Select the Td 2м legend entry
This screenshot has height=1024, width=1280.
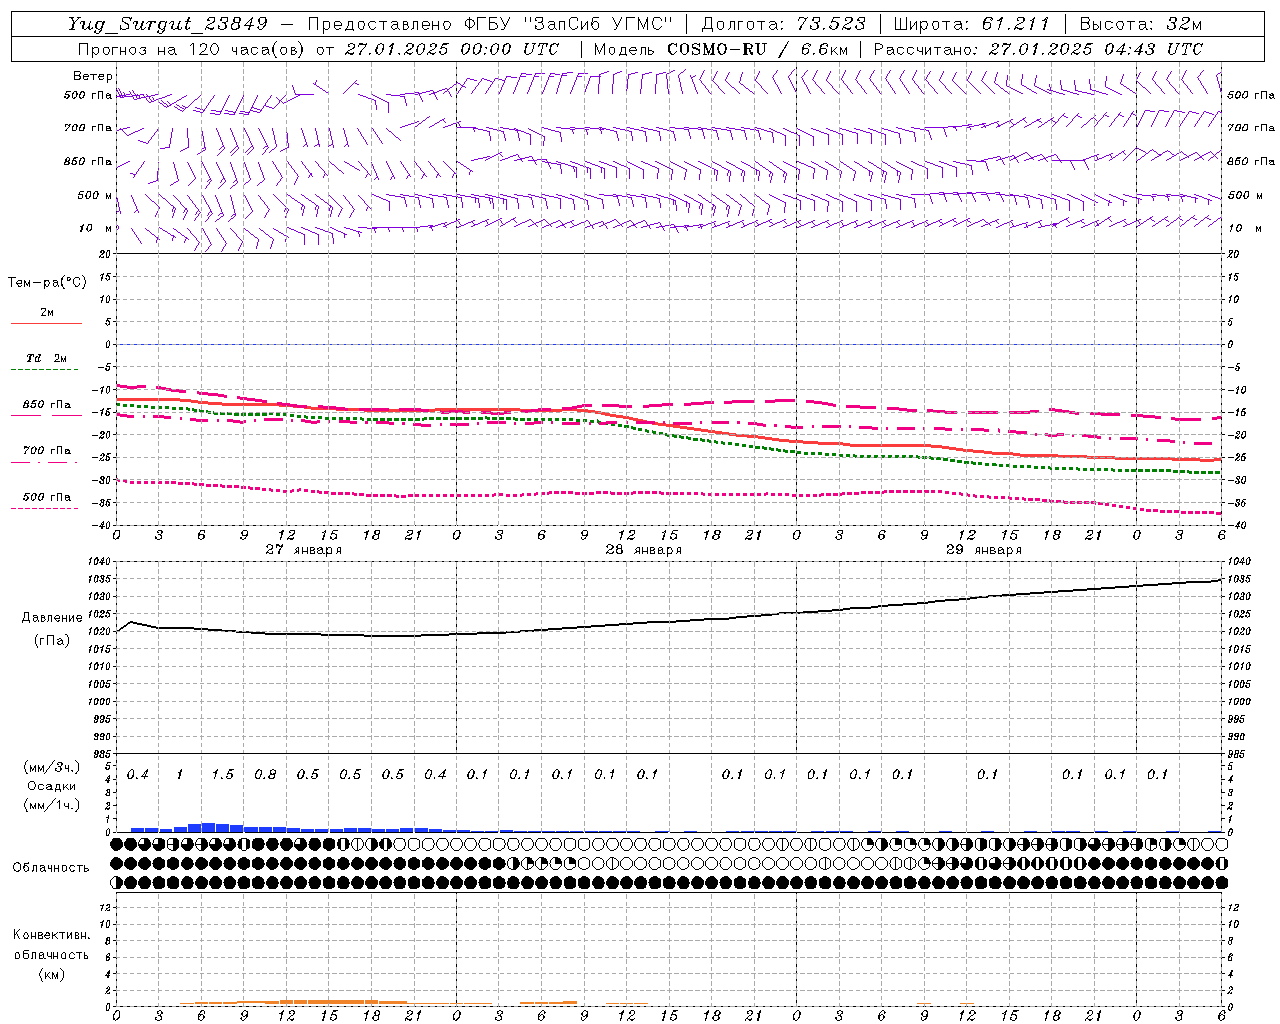click(47, 358)
